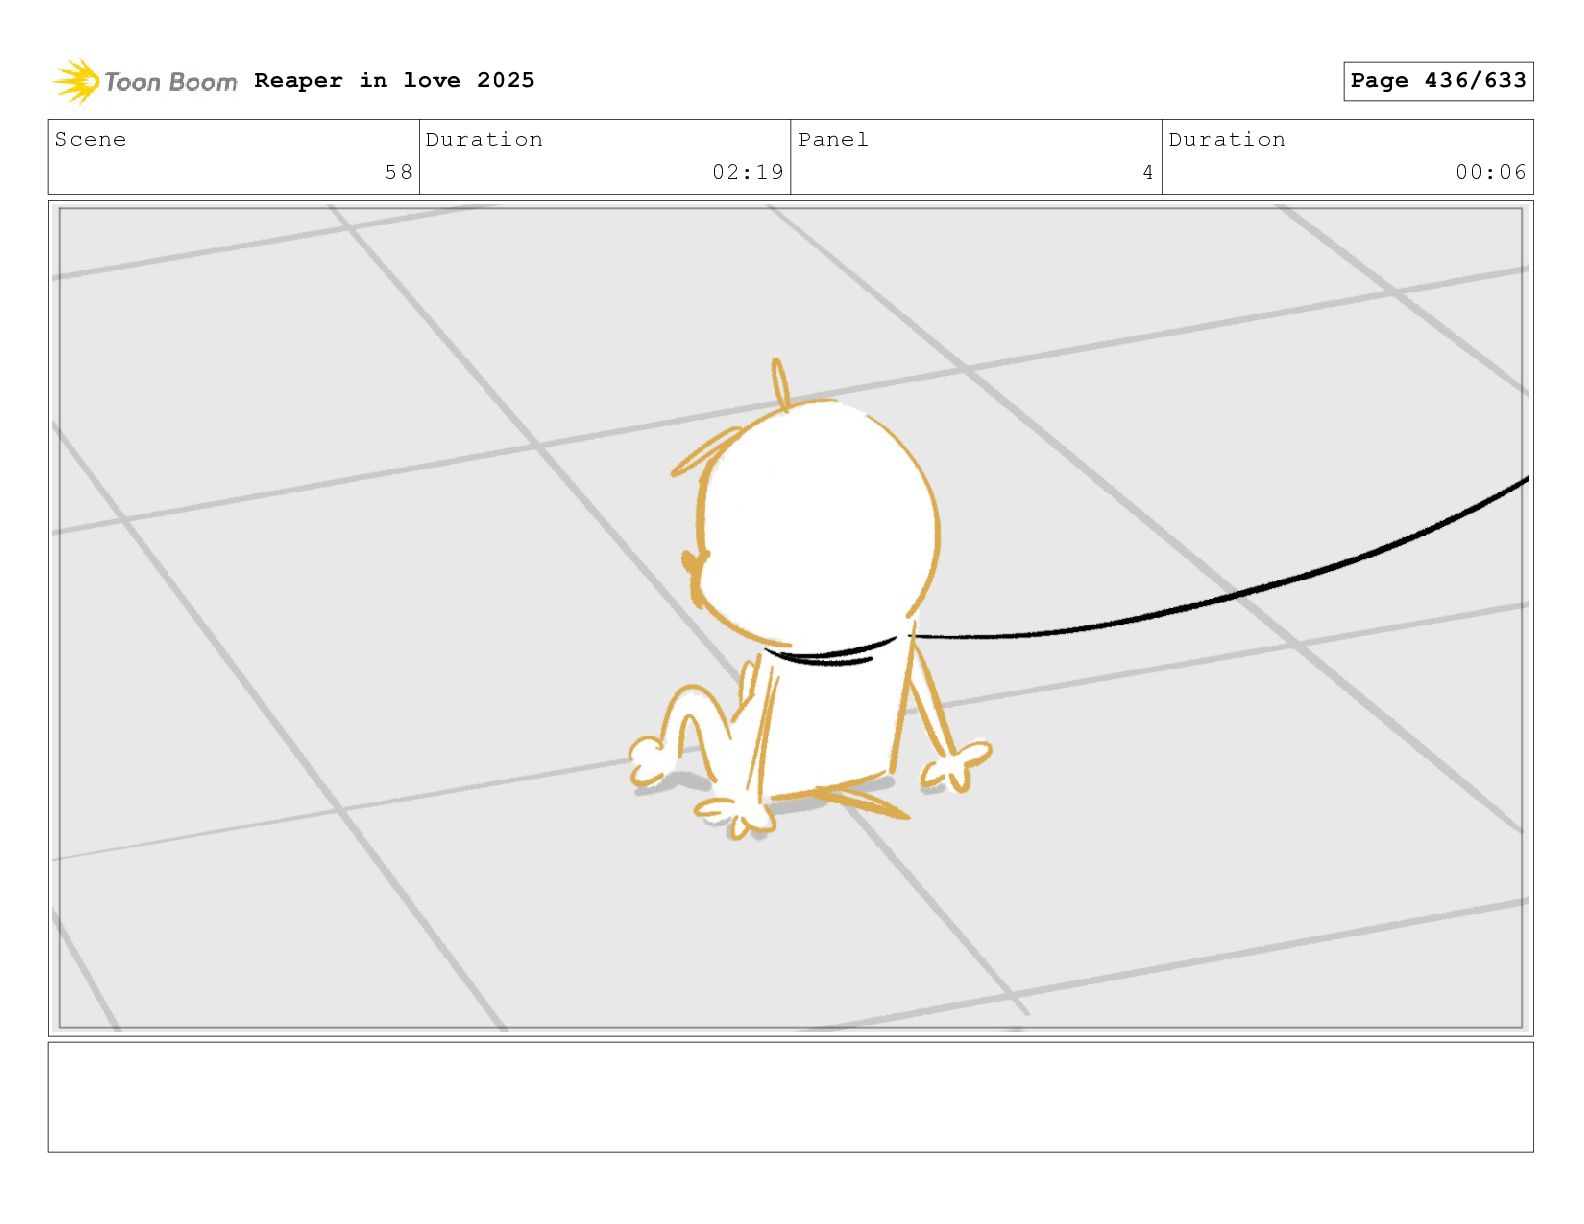Click the 'Page 436/633' page indicator
1584x1224 pixels.
click(1438, 81)
